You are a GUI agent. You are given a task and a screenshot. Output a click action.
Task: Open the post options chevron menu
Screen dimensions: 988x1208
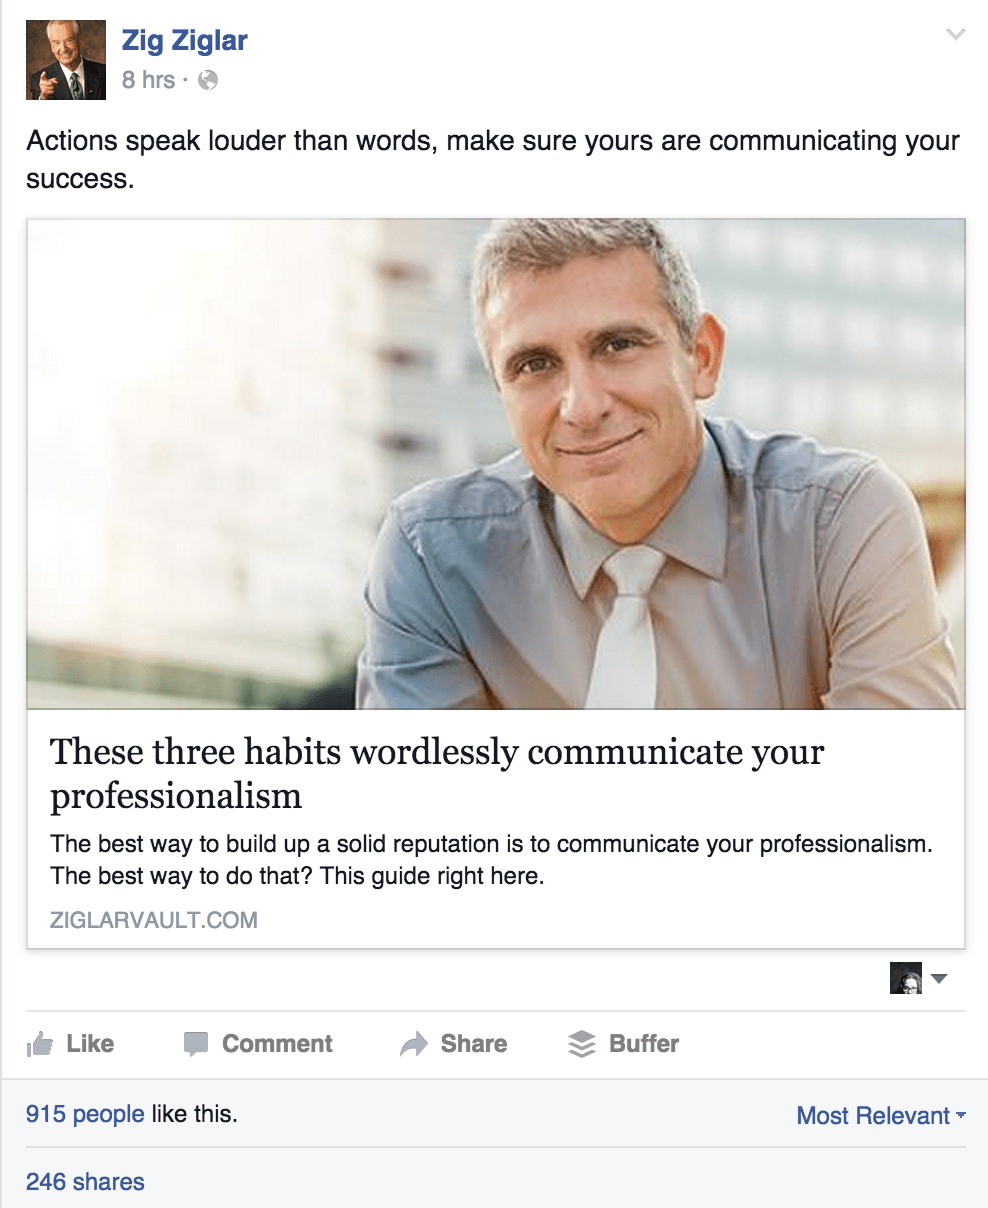pos(956,35)
